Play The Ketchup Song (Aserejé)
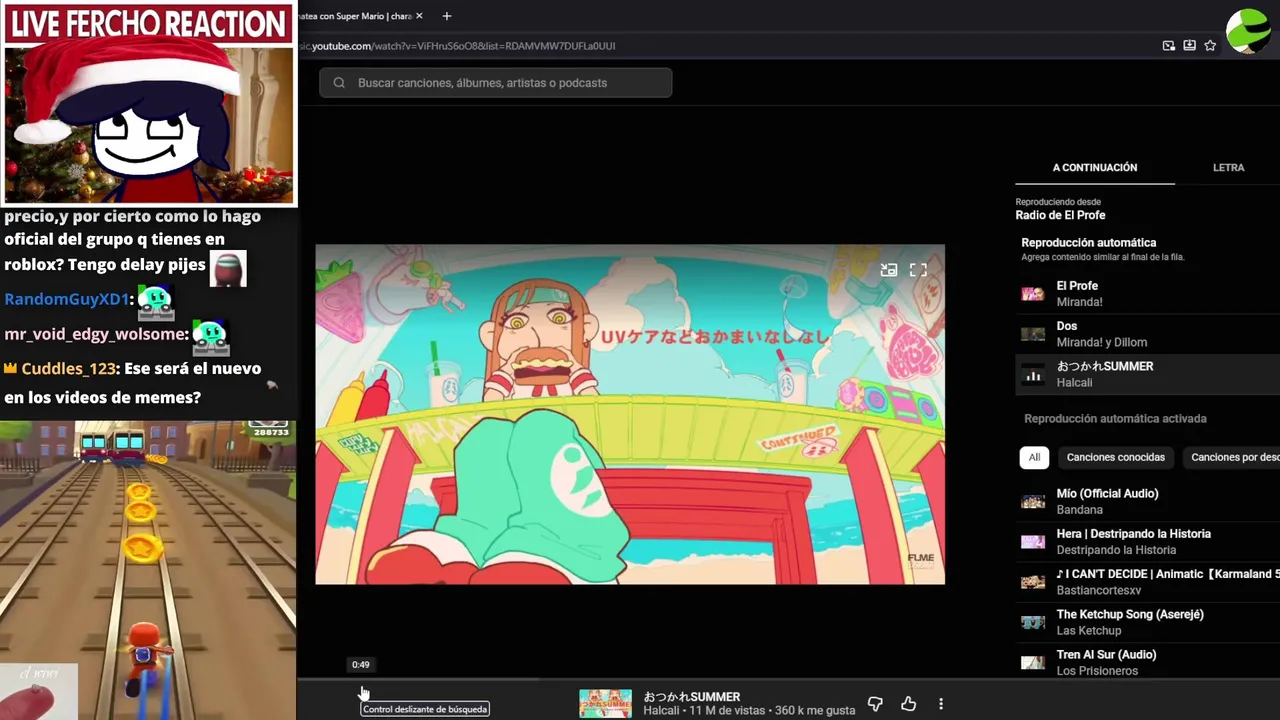 tap(1148, 622)
